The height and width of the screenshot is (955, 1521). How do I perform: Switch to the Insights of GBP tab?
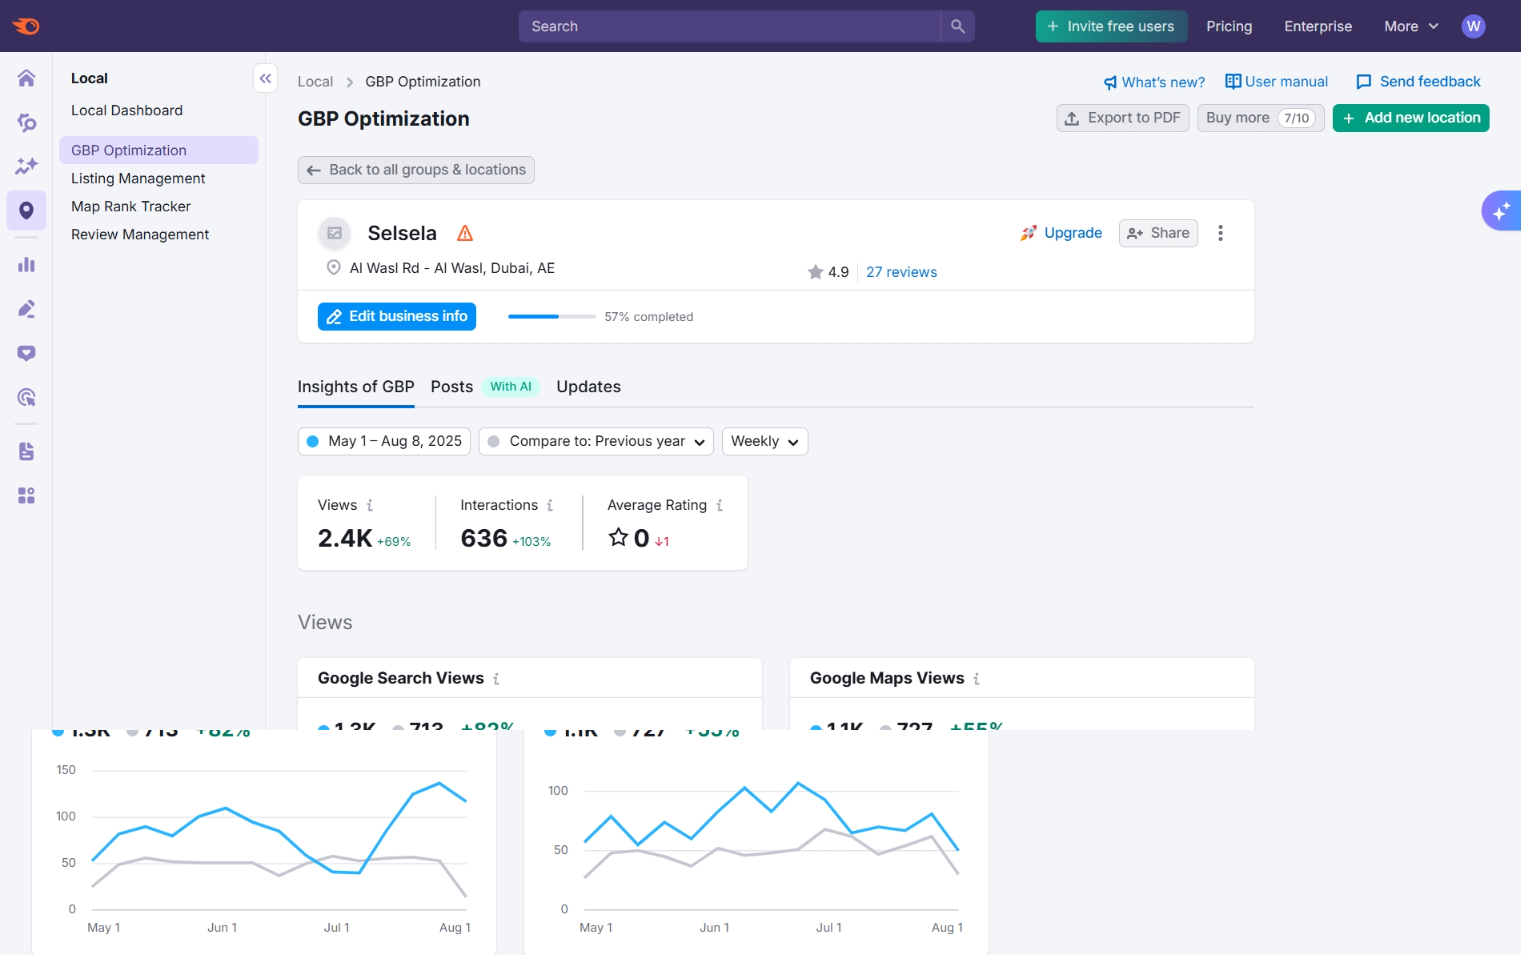(x=356, y=387)
